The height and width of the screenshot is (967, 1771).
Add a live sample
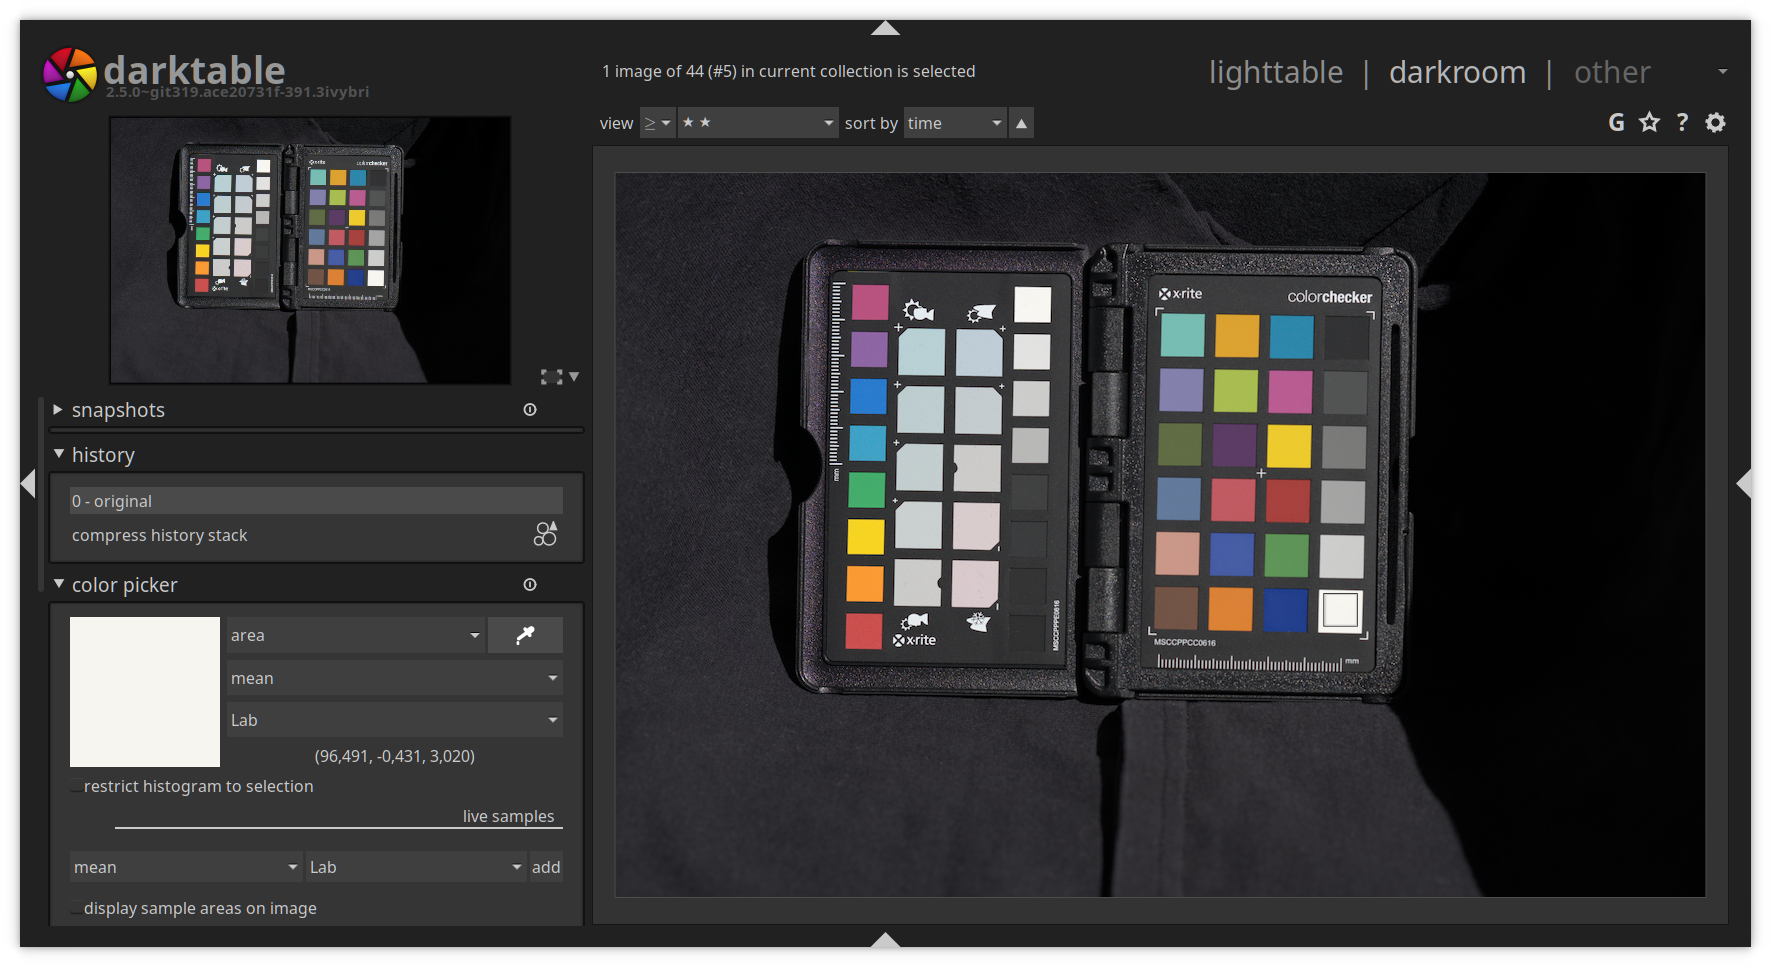[546, 867]
